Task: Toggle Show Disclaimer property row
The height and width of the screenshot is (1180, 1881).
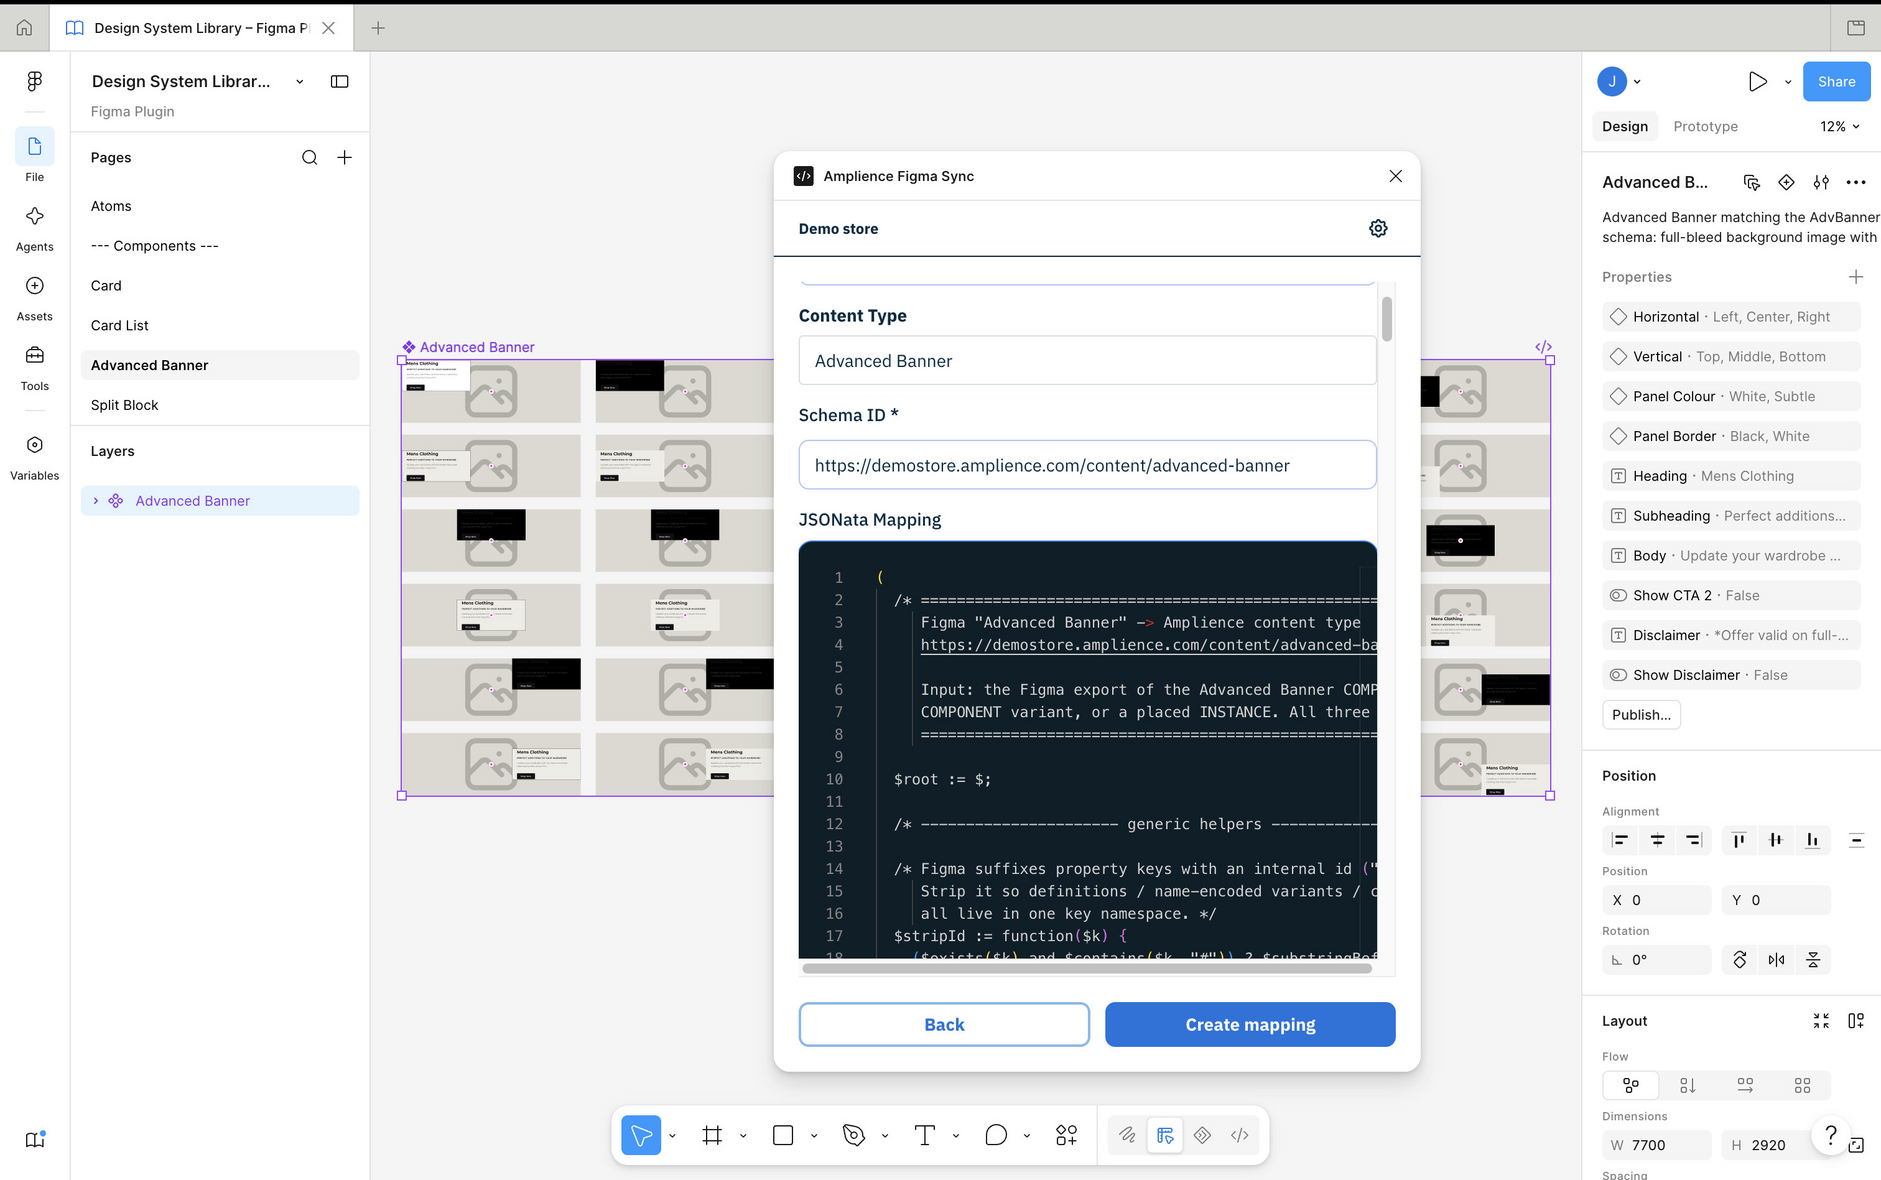Action: 1731,675
